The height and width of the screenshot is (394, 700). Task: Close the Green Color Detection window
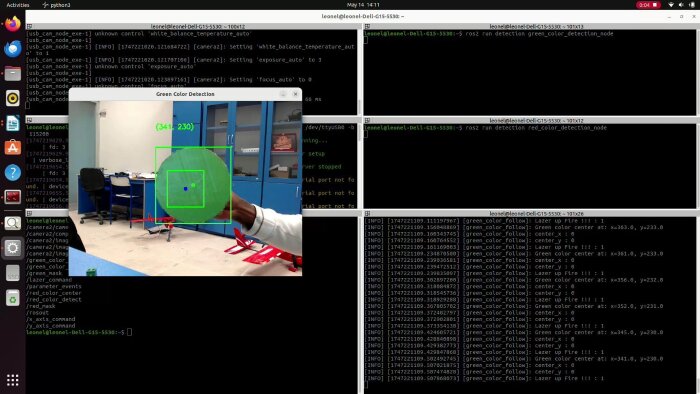point(295,94)
